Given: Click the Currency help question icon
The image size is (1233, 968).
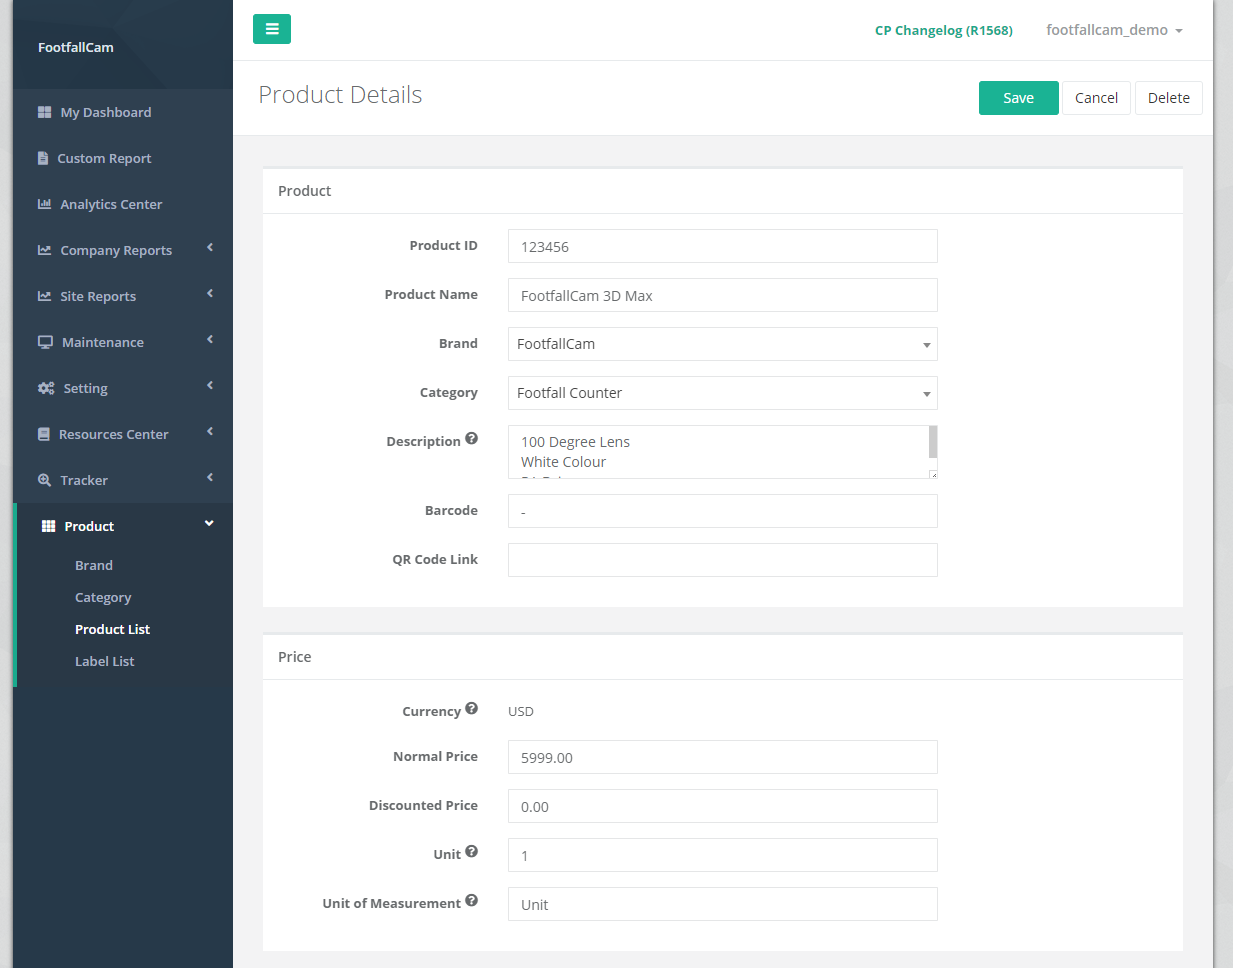Looking at the screenshot, I should pos(471,709).
